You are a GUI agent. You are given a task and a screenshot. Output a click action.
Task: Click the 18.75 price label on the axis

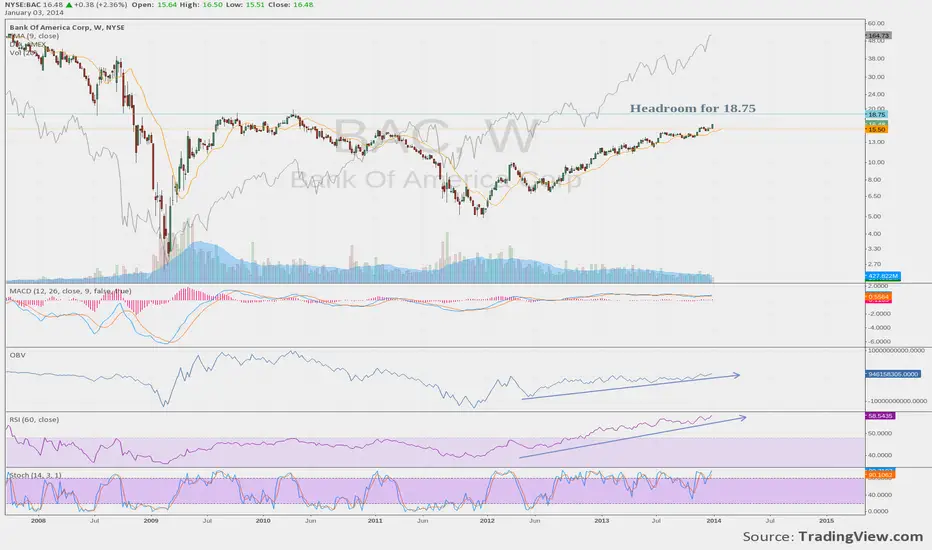[877, 114]
